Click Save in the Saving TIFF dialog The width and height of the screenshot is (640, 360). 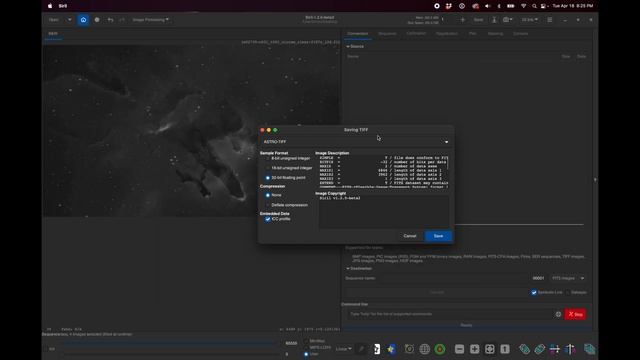coord(438,236)
